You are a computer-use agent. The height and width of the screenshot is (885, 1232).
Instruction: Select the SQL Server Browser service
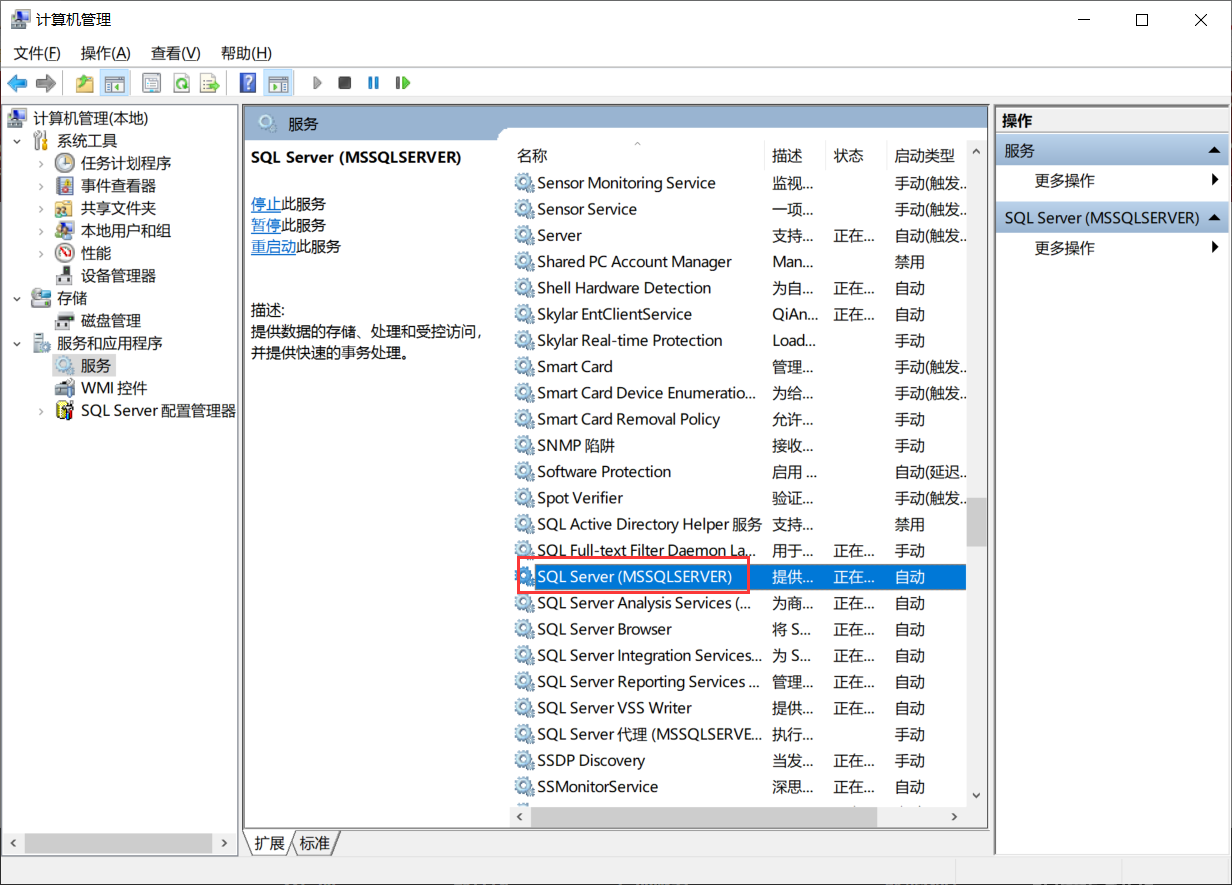pyautogui.click(x=738, y=629)
